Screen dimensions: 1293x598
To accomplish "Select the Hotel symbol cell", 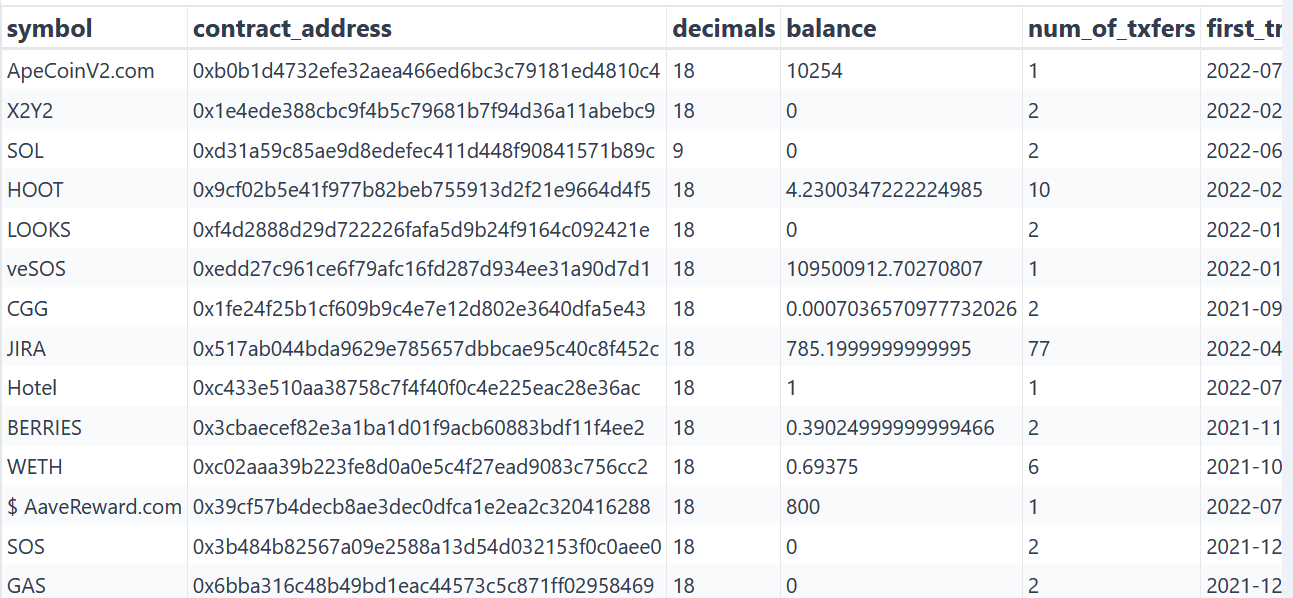I will (x=32, y=388).
